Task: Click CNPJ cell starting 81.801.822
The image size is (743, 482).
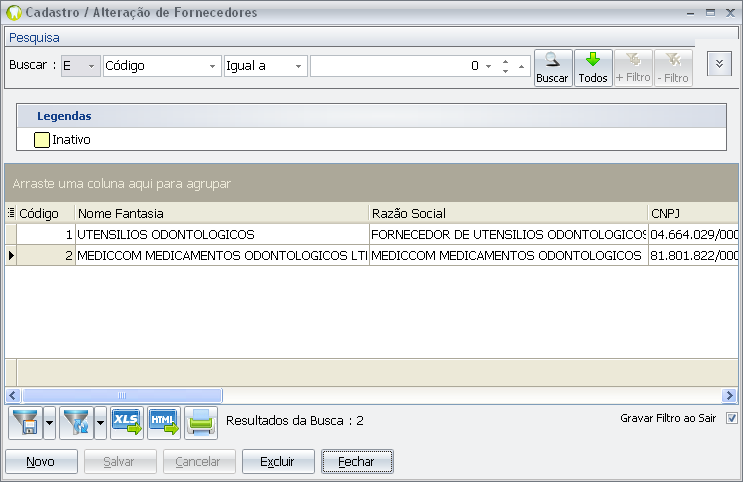Action: tap(693, 255)
